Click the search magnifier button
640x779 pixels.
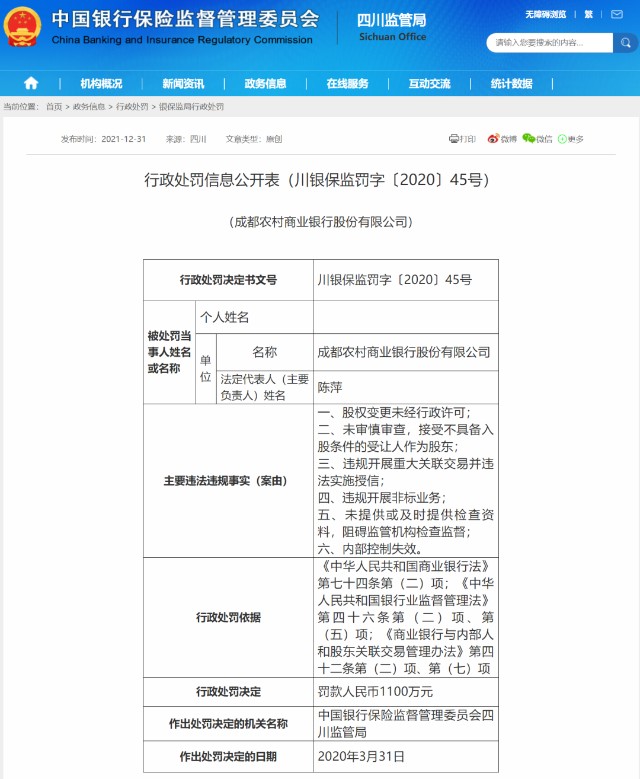point(625,43)
